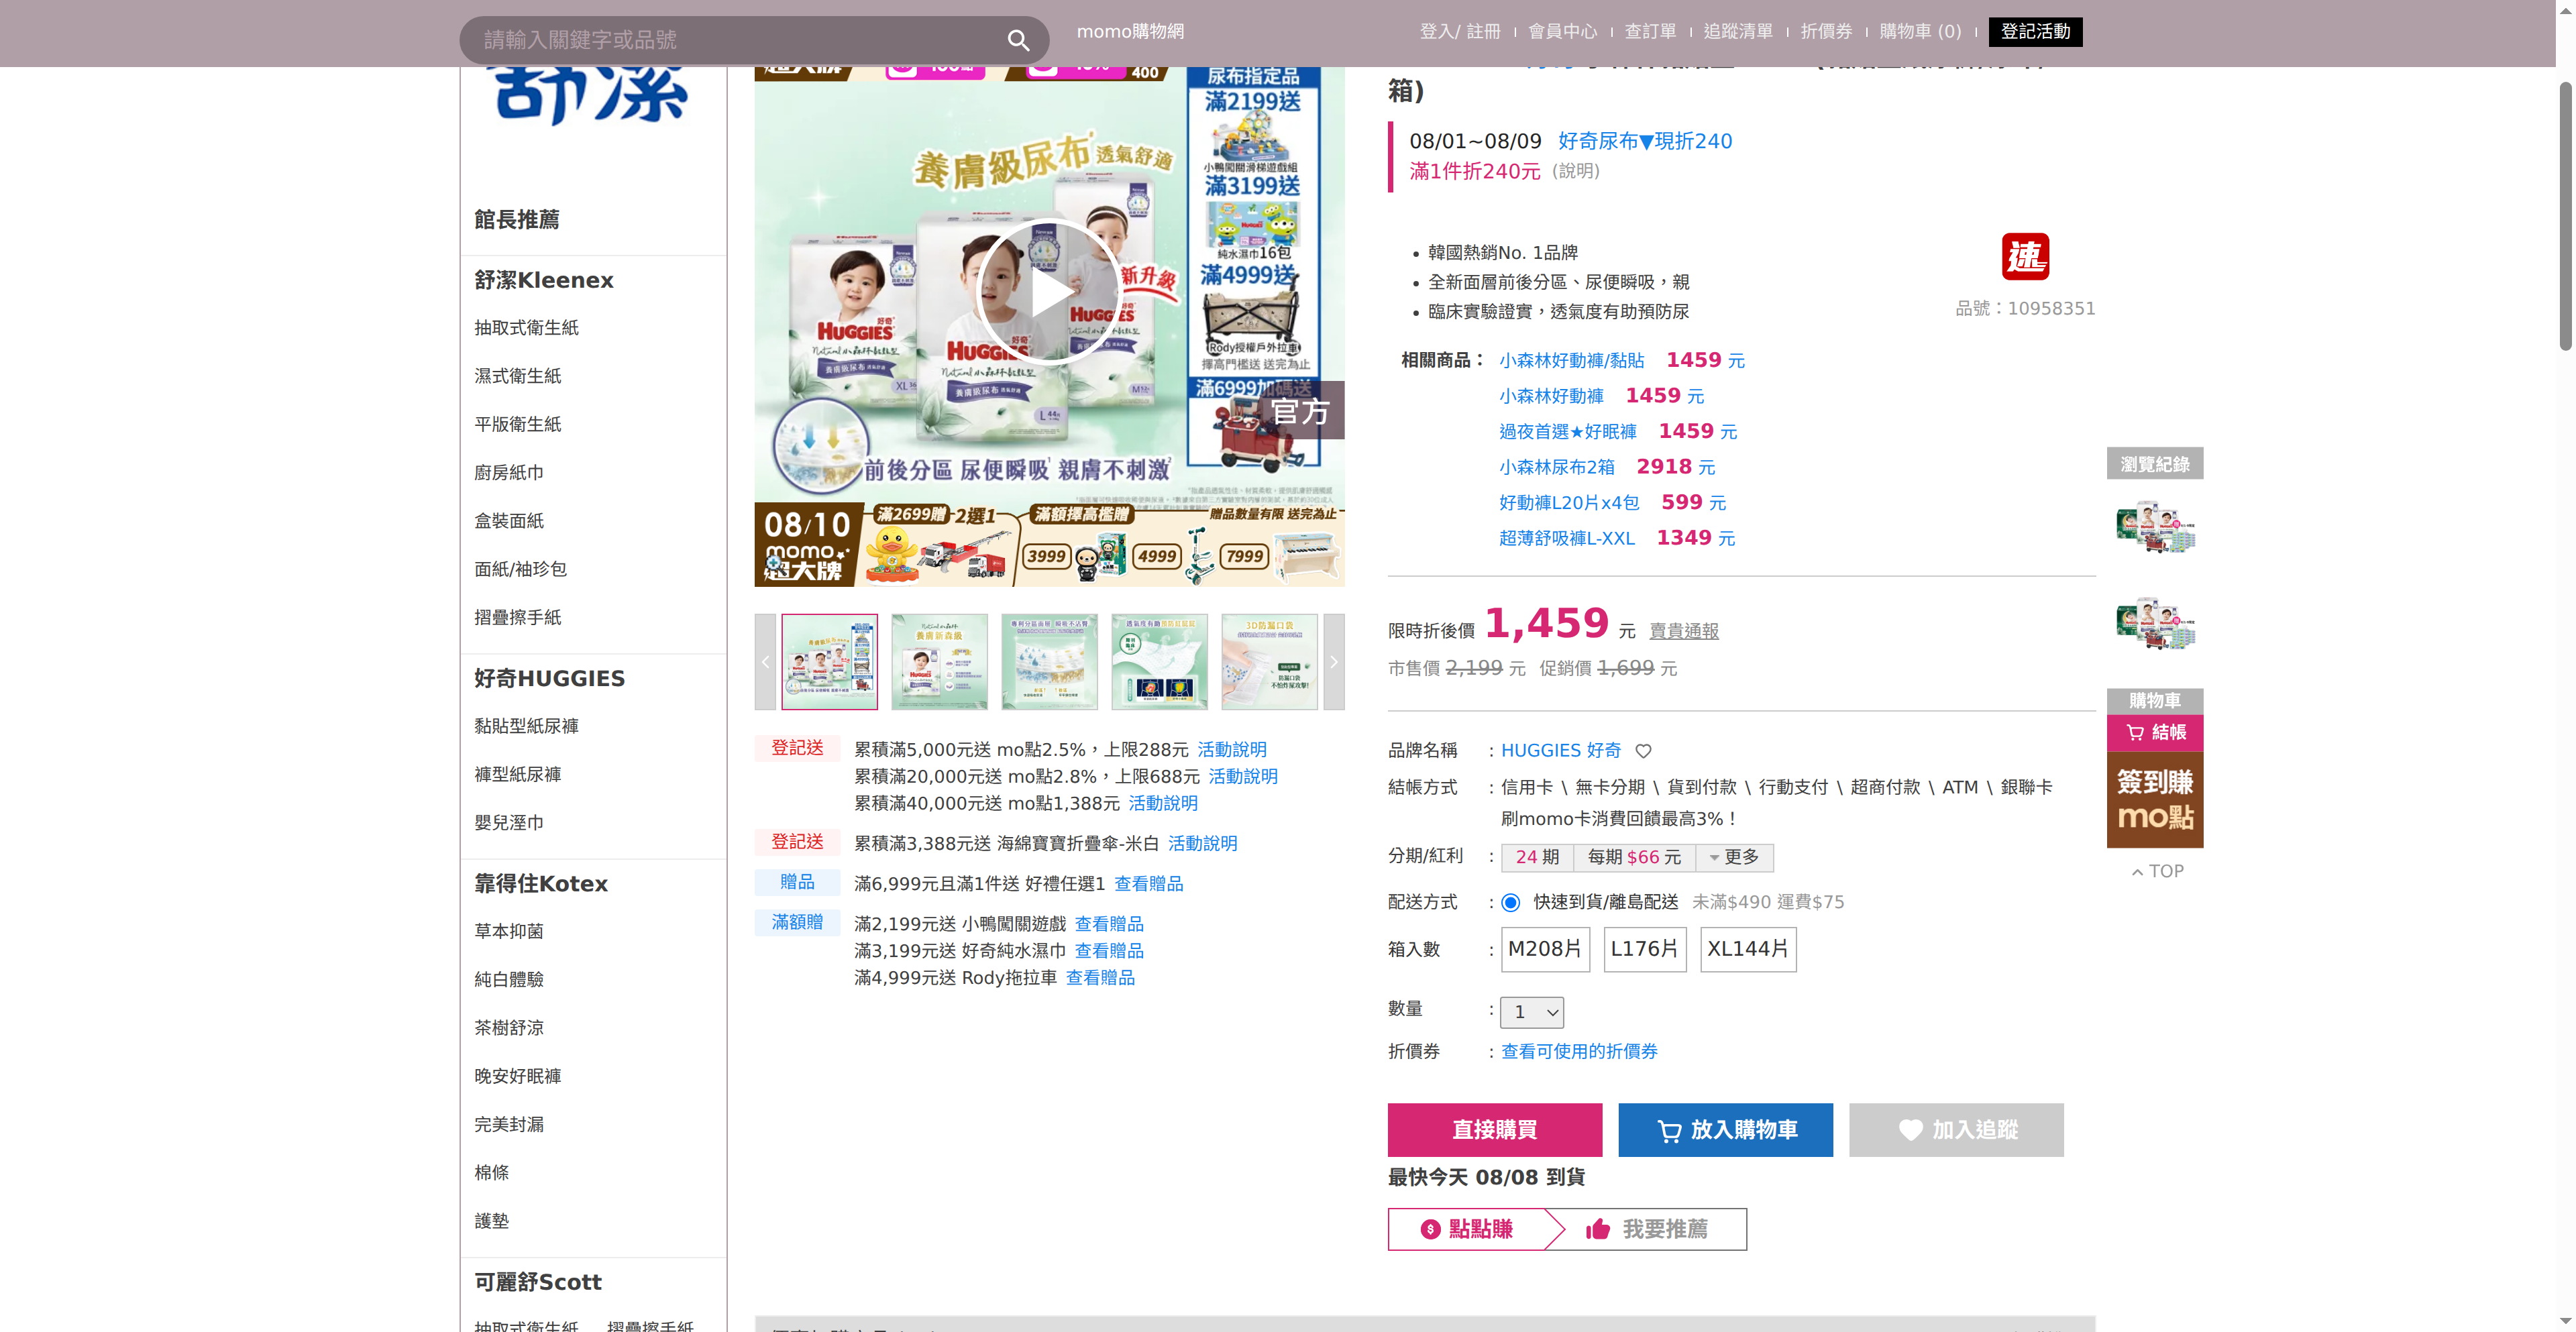Open related product 超薄舒吸褲L-XXL
This screenshot has width=2576, height=1332.
click(1566, 538)
